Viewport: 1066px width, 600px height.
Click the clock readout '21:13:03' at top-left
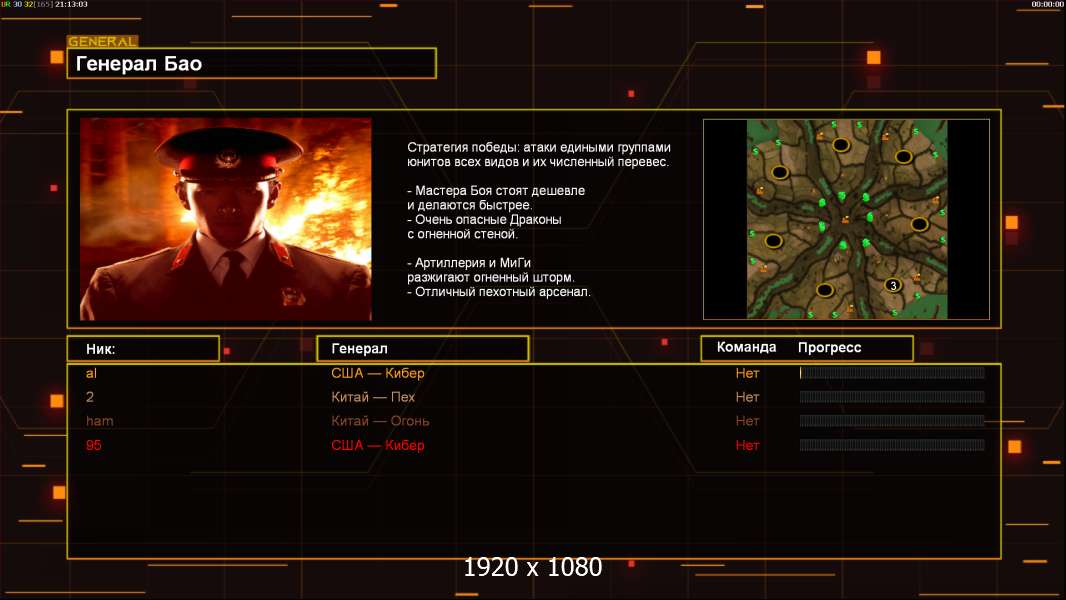tap(71, 4)
